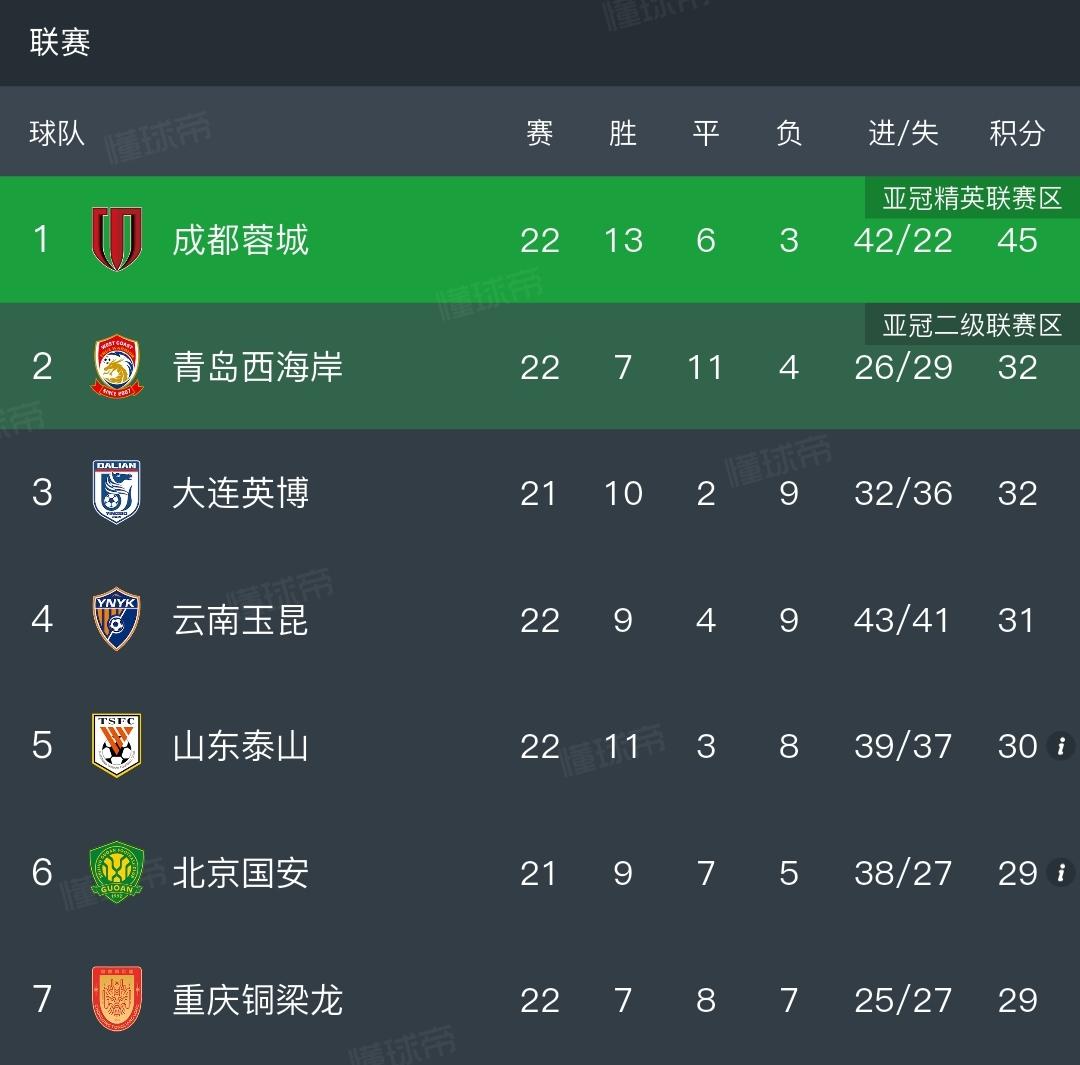Viewport: 1080px width, 1065px height.
Task: Click the 球队 column header
Action: click(x=57, y=133)
